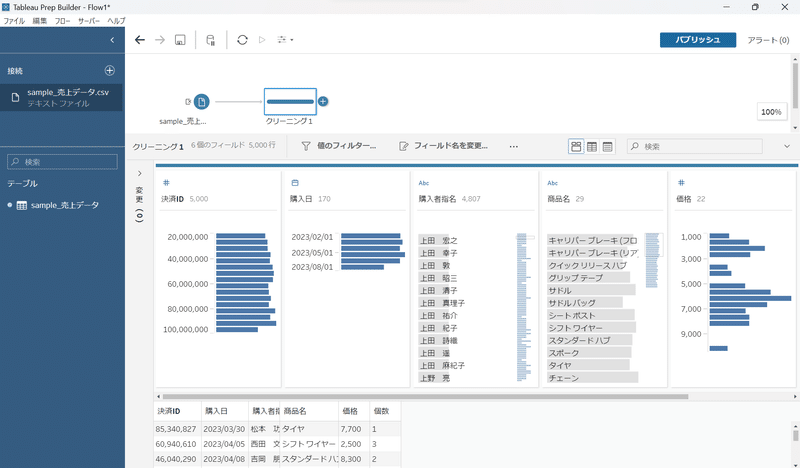
Task: Select cell 85,340,827 in data grid
Action: point(177,429)
